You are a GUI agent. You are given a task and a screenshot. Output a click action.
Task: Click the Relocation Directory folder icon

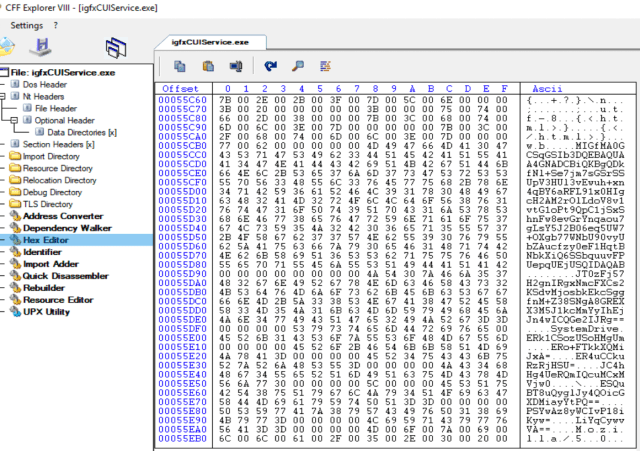click(x=15, y=180)
